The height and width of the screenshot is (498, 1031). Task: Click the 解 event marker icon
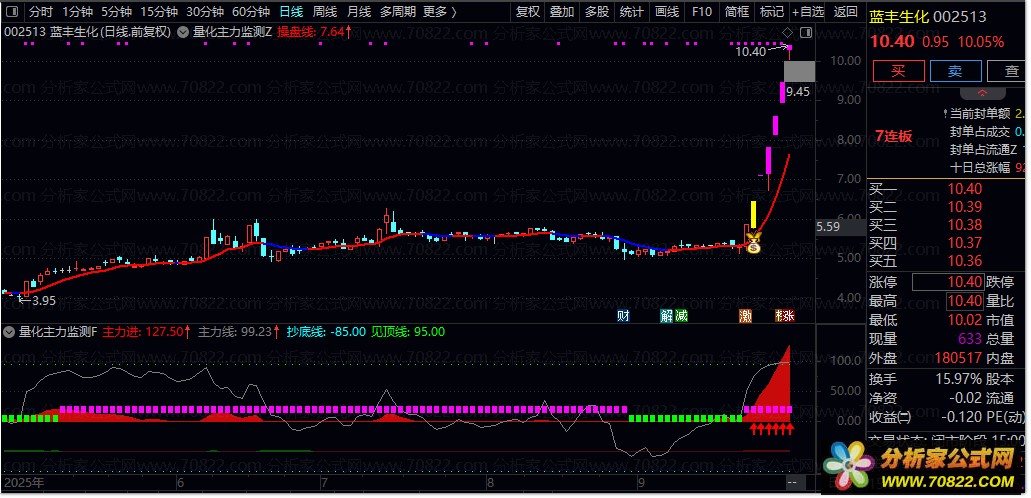tap(667, 316)
